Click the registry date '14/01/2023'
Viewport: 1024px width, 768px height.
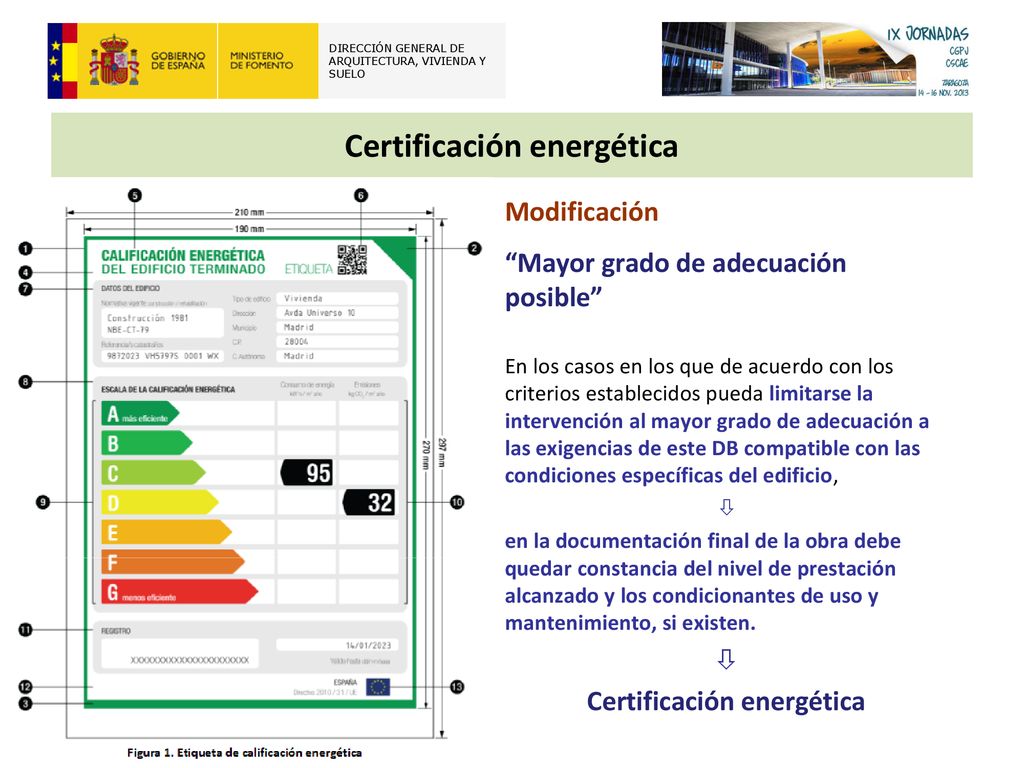pyautogui.click(x=337, y=645)
